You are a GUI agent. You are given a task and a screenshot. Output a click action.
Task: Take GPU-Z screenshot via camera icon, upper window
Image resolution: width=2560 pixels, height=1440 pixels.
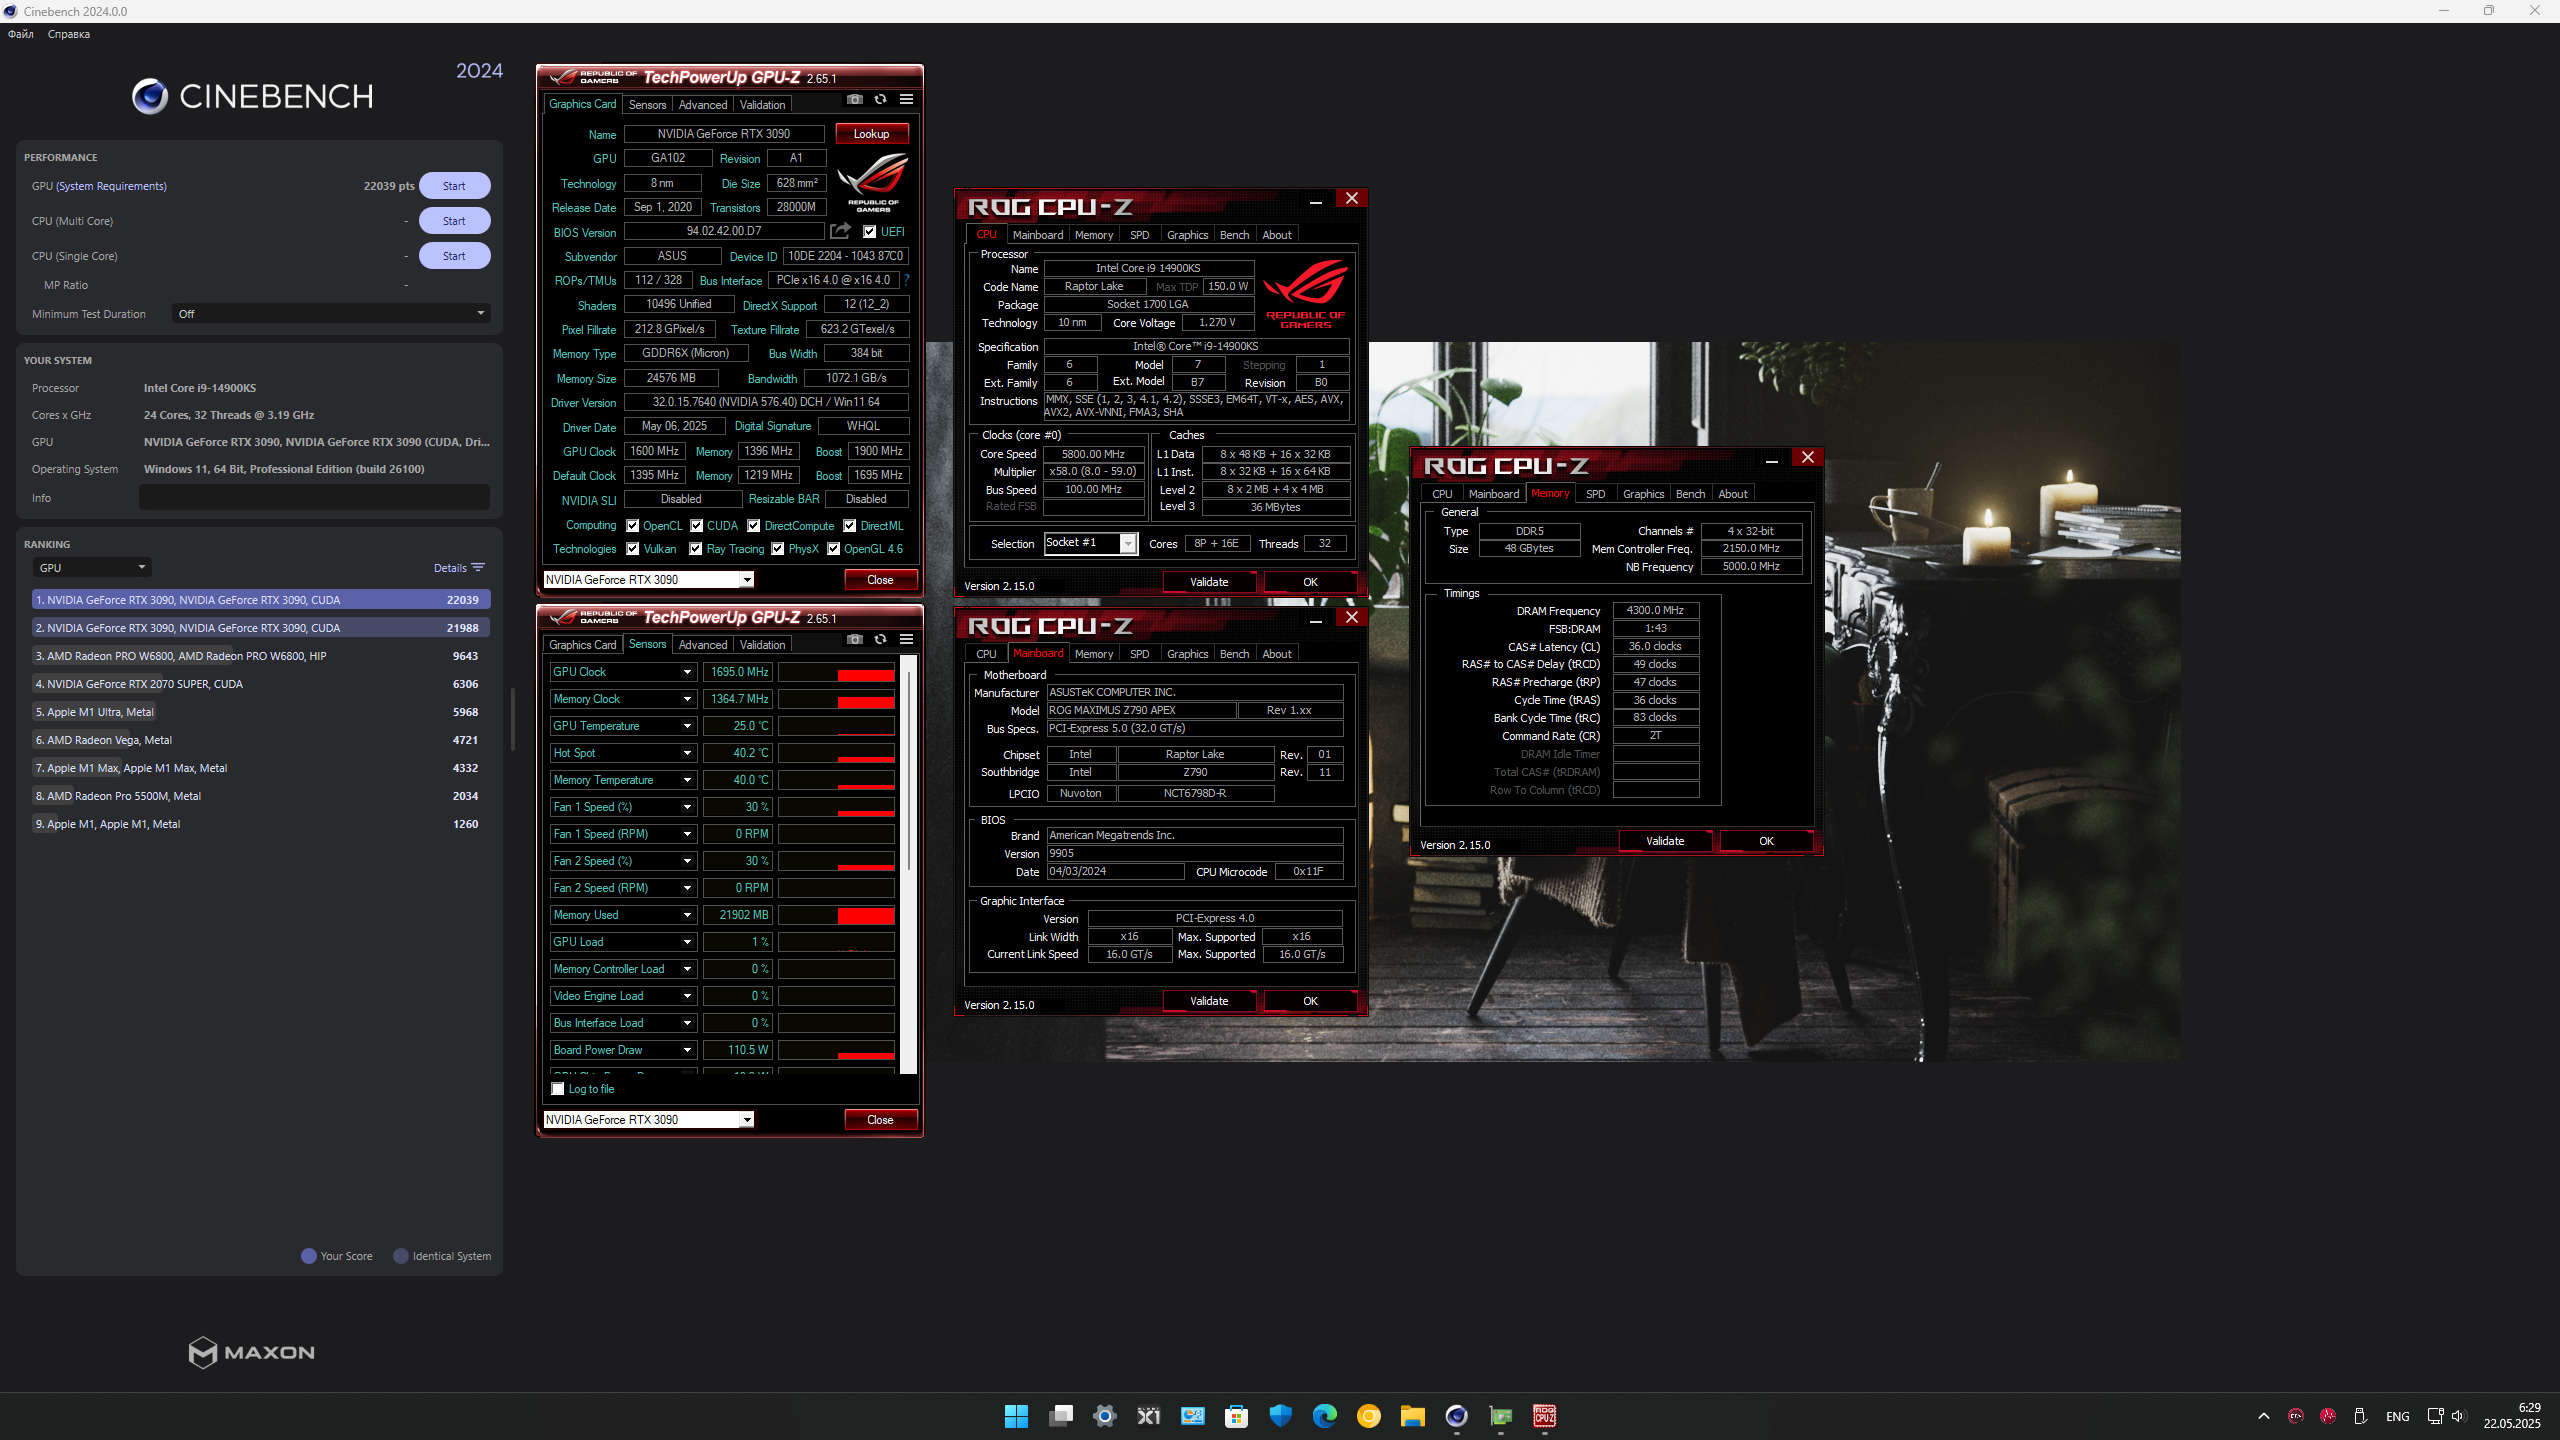(854, 99)
